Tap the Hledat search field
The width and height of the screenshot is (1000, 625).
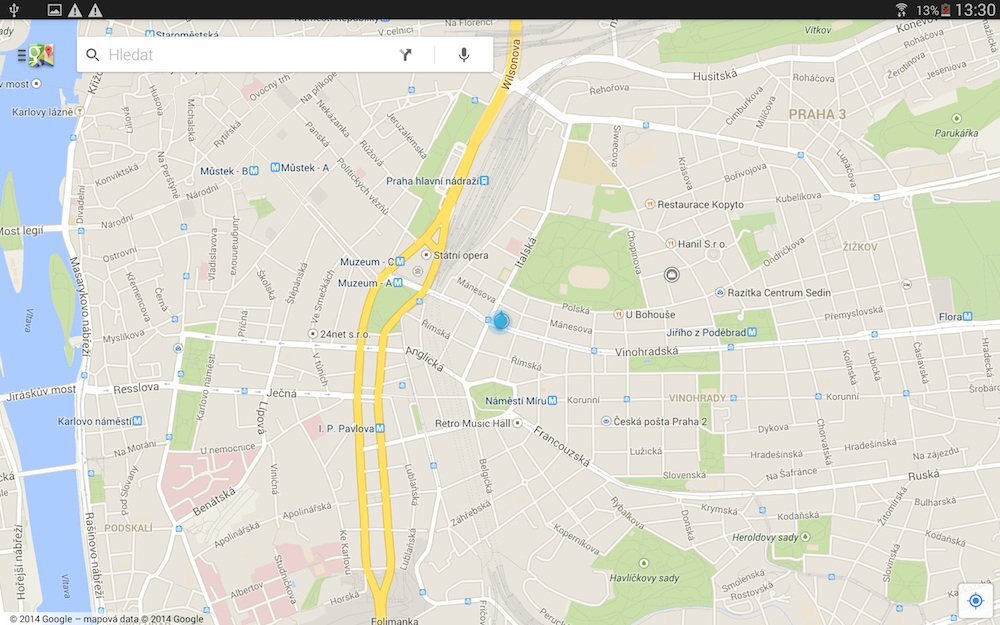pyautogui.click(x=240, y=55)
